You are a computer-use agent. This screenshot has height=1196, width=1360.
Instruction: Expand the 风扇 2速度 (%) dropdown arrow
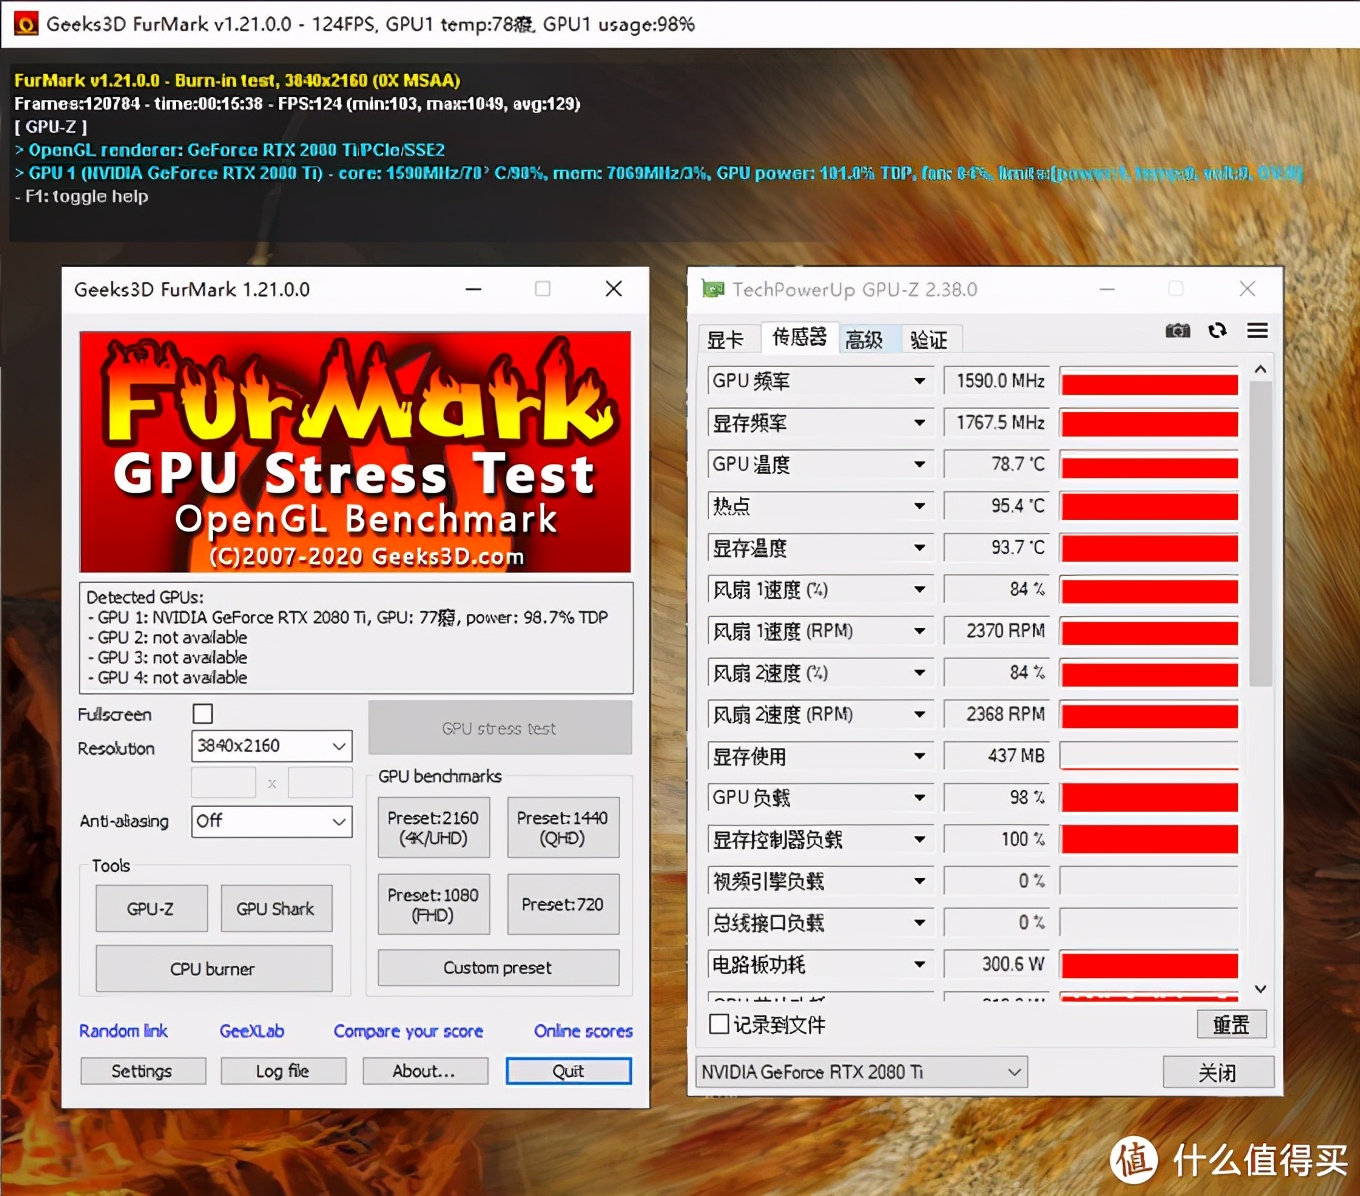click(919, 673)
